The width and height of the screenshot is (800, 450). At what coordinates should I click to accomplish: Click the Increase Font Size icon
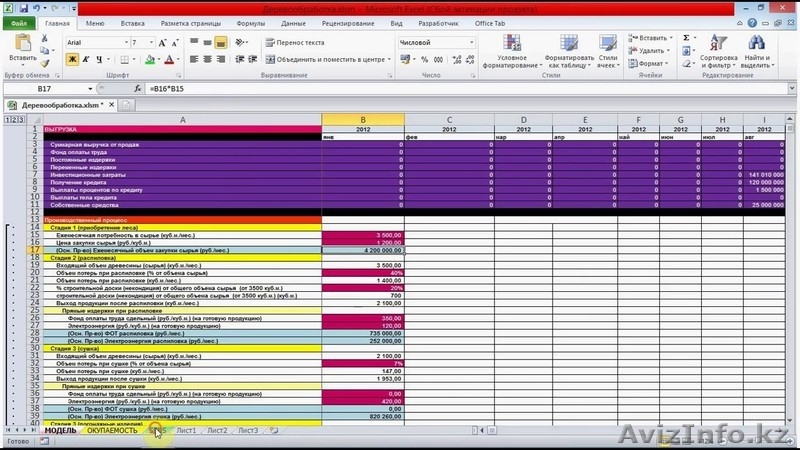(164, 43)
